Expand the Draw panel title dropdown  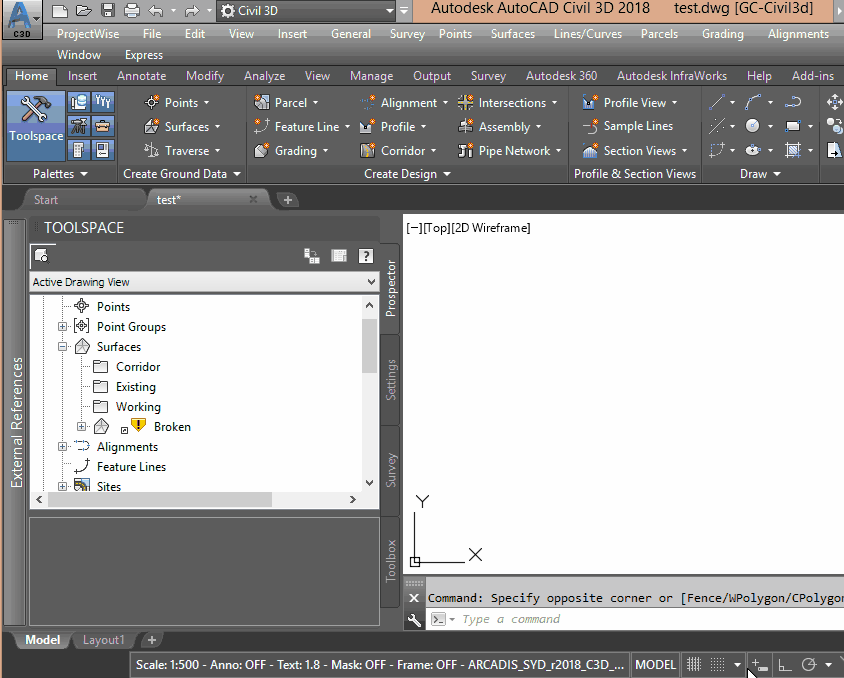click(760, 174)
